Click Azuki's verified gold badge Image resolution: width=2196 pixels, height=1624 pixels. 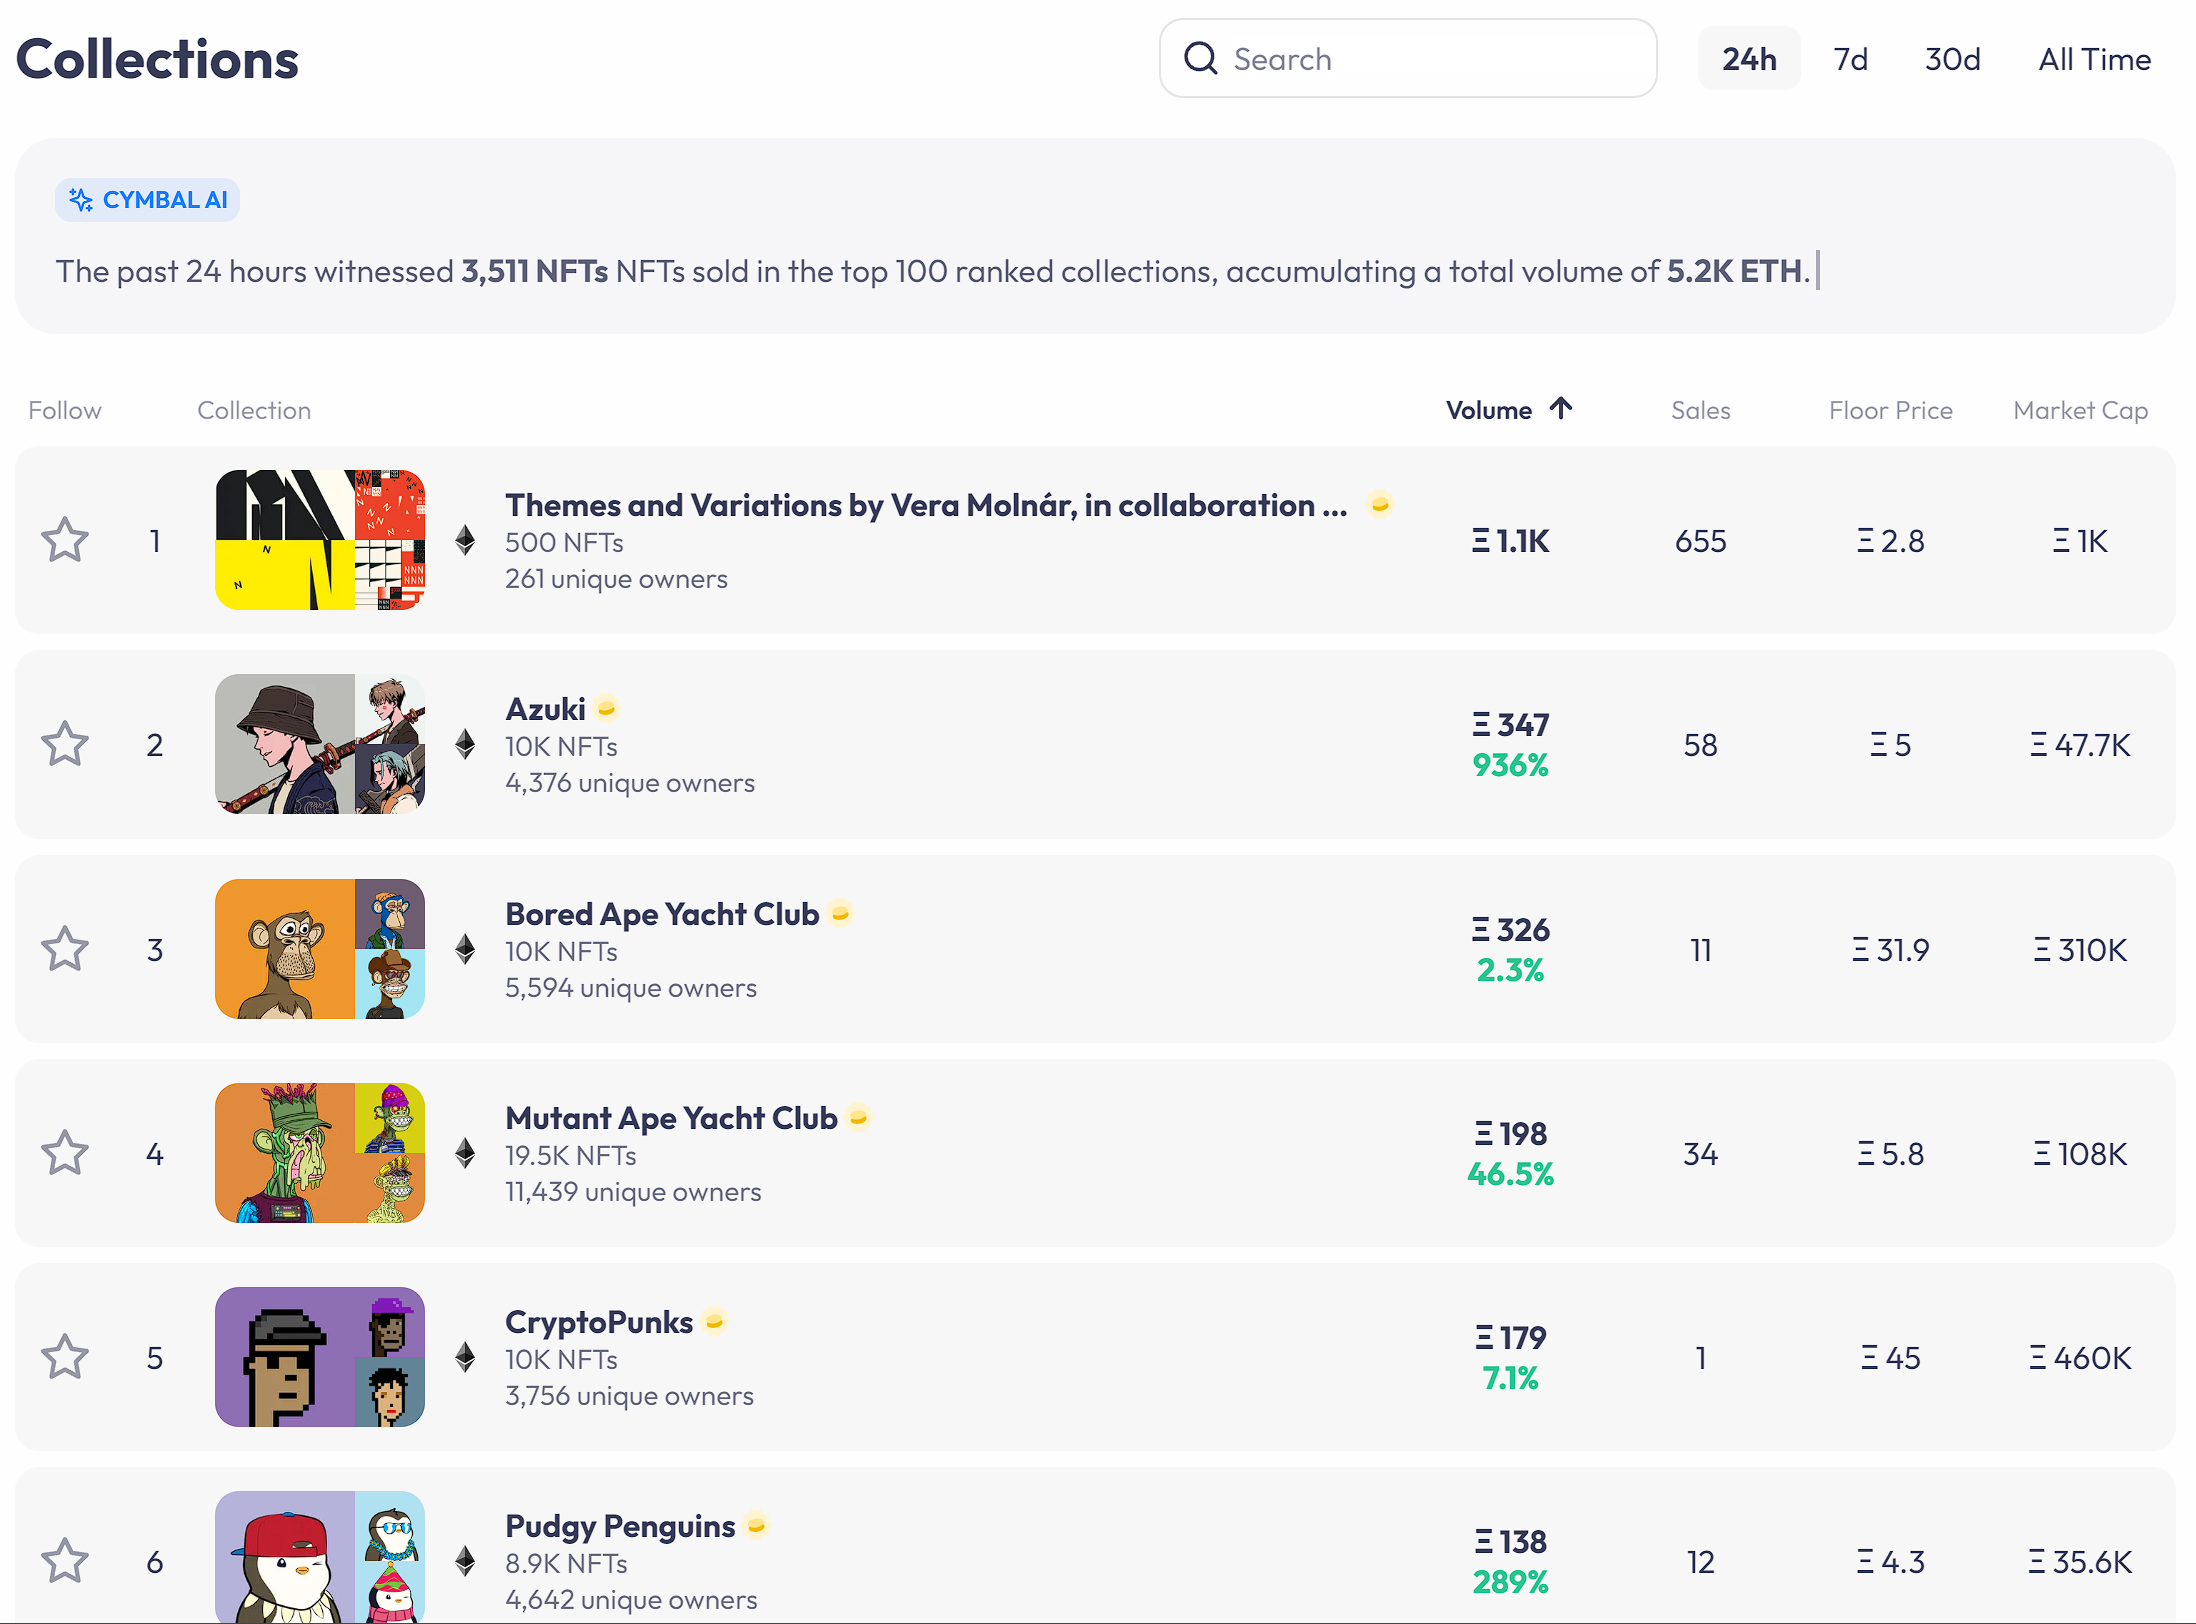(x=606, y=709)
